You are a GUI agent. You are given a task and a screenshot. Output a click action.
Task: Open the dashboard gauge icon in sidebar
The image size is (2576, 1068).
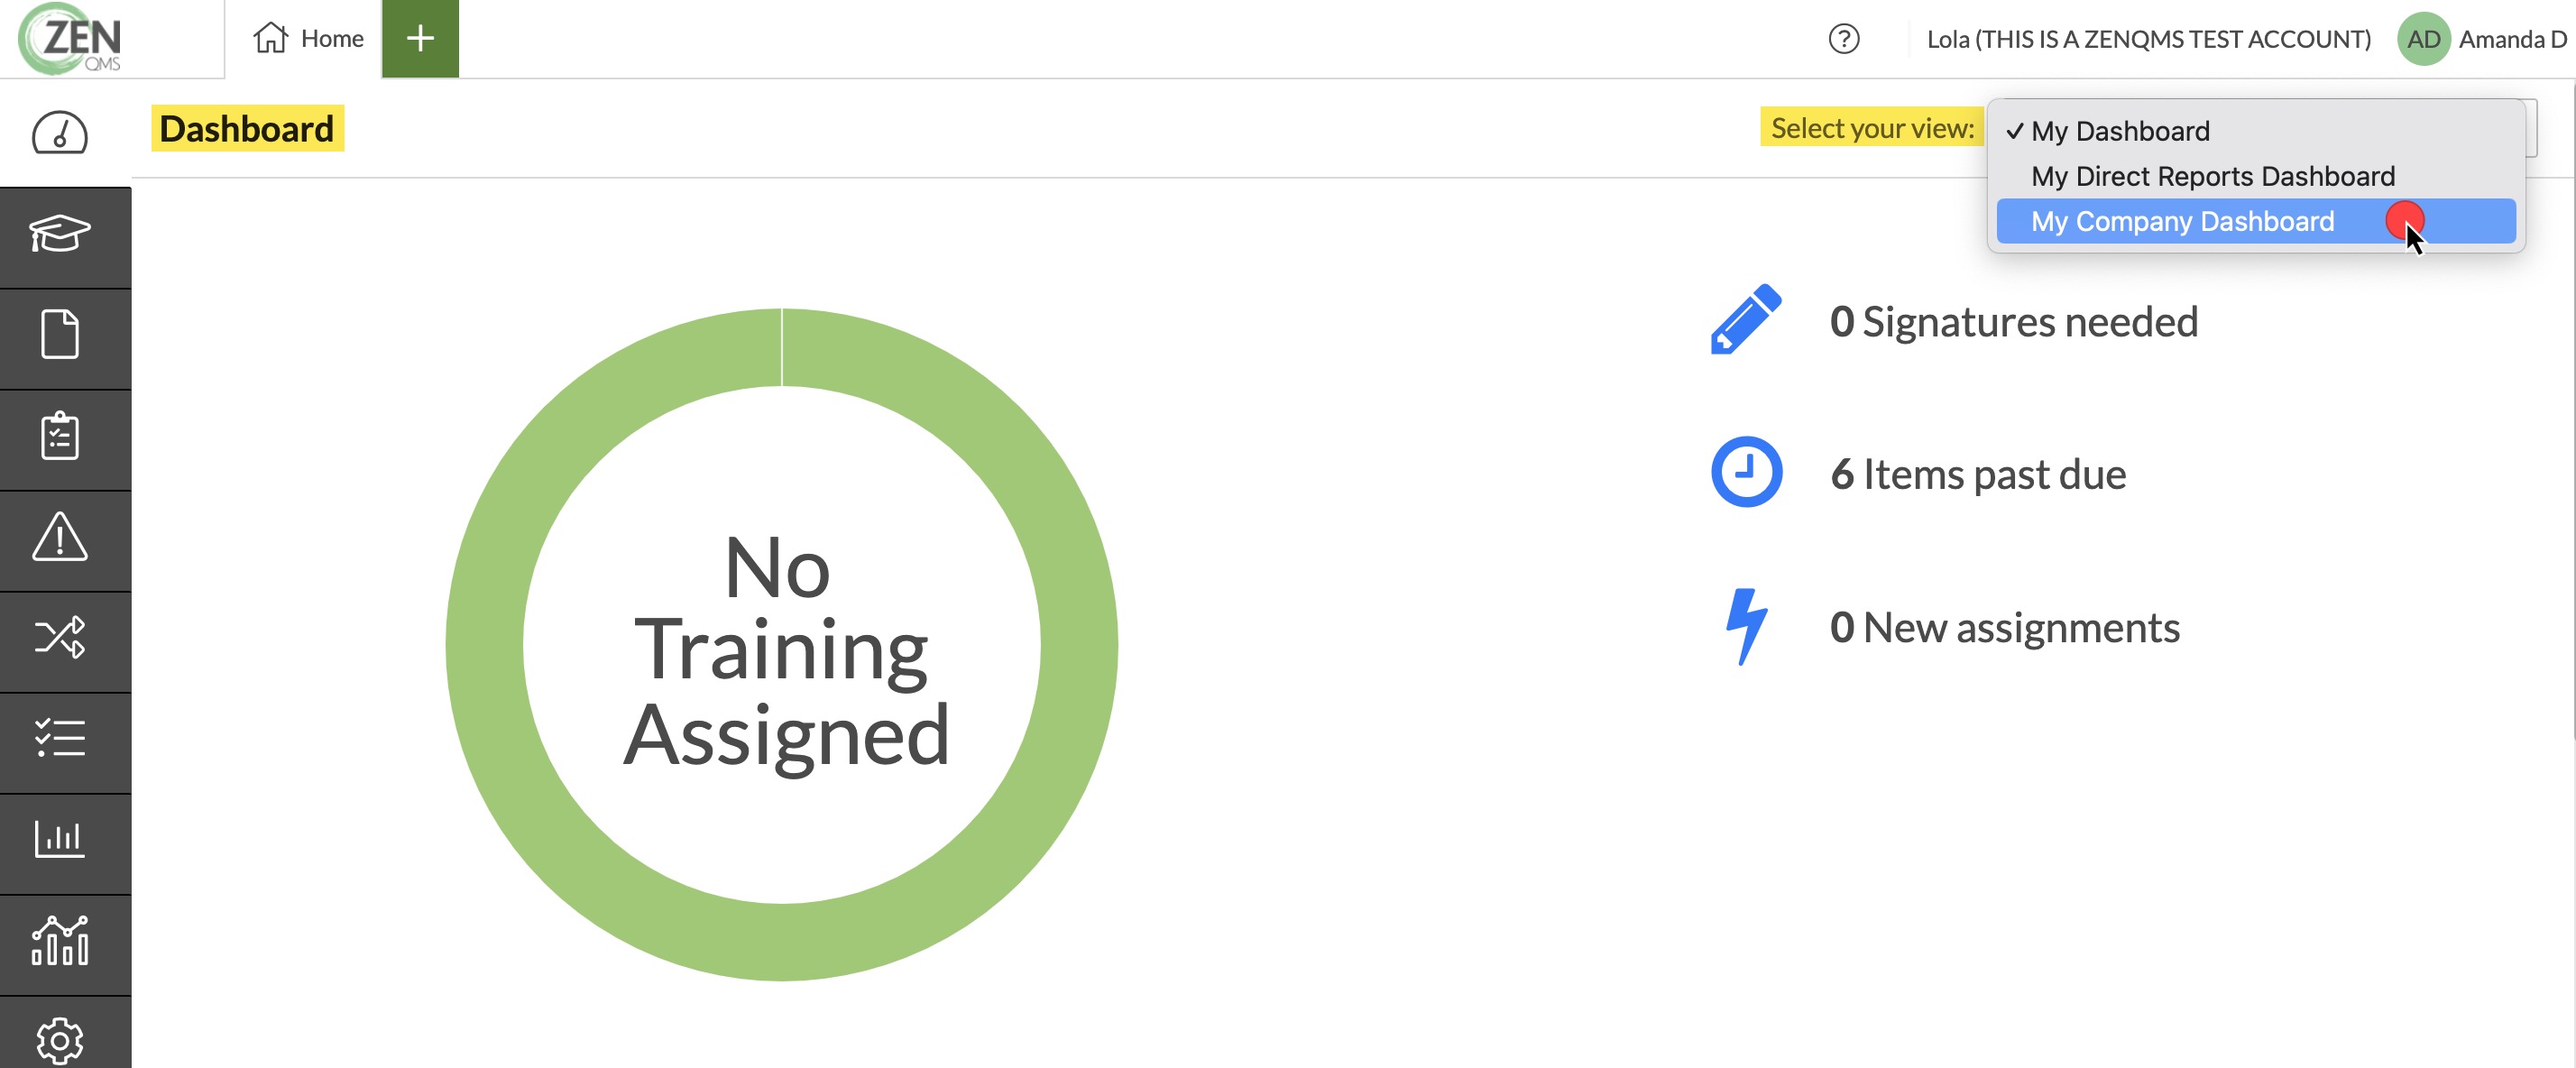[x=60, y=133]
